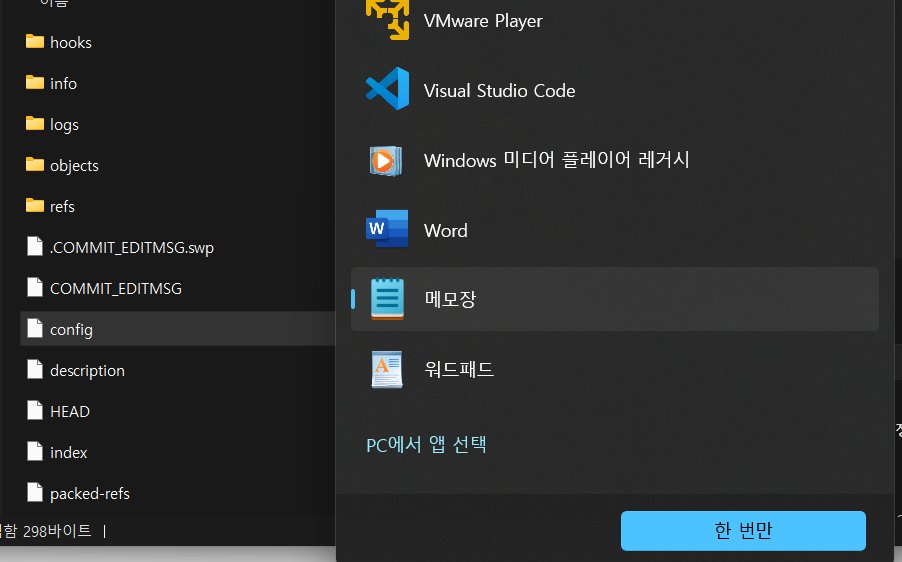902x562 pixels.
Task: Select 워드패드 from the app list
Action: click(614, 369)
